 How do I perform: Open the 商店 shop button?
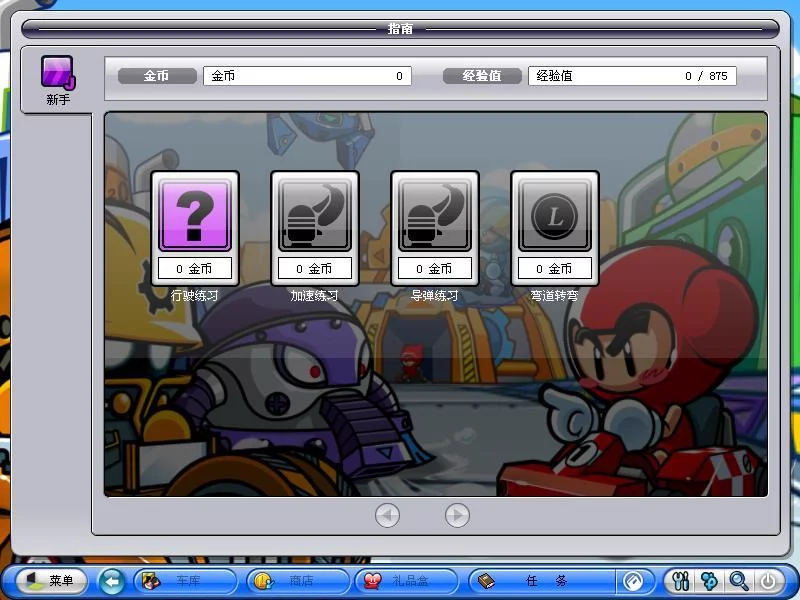[x=298, y=581]
